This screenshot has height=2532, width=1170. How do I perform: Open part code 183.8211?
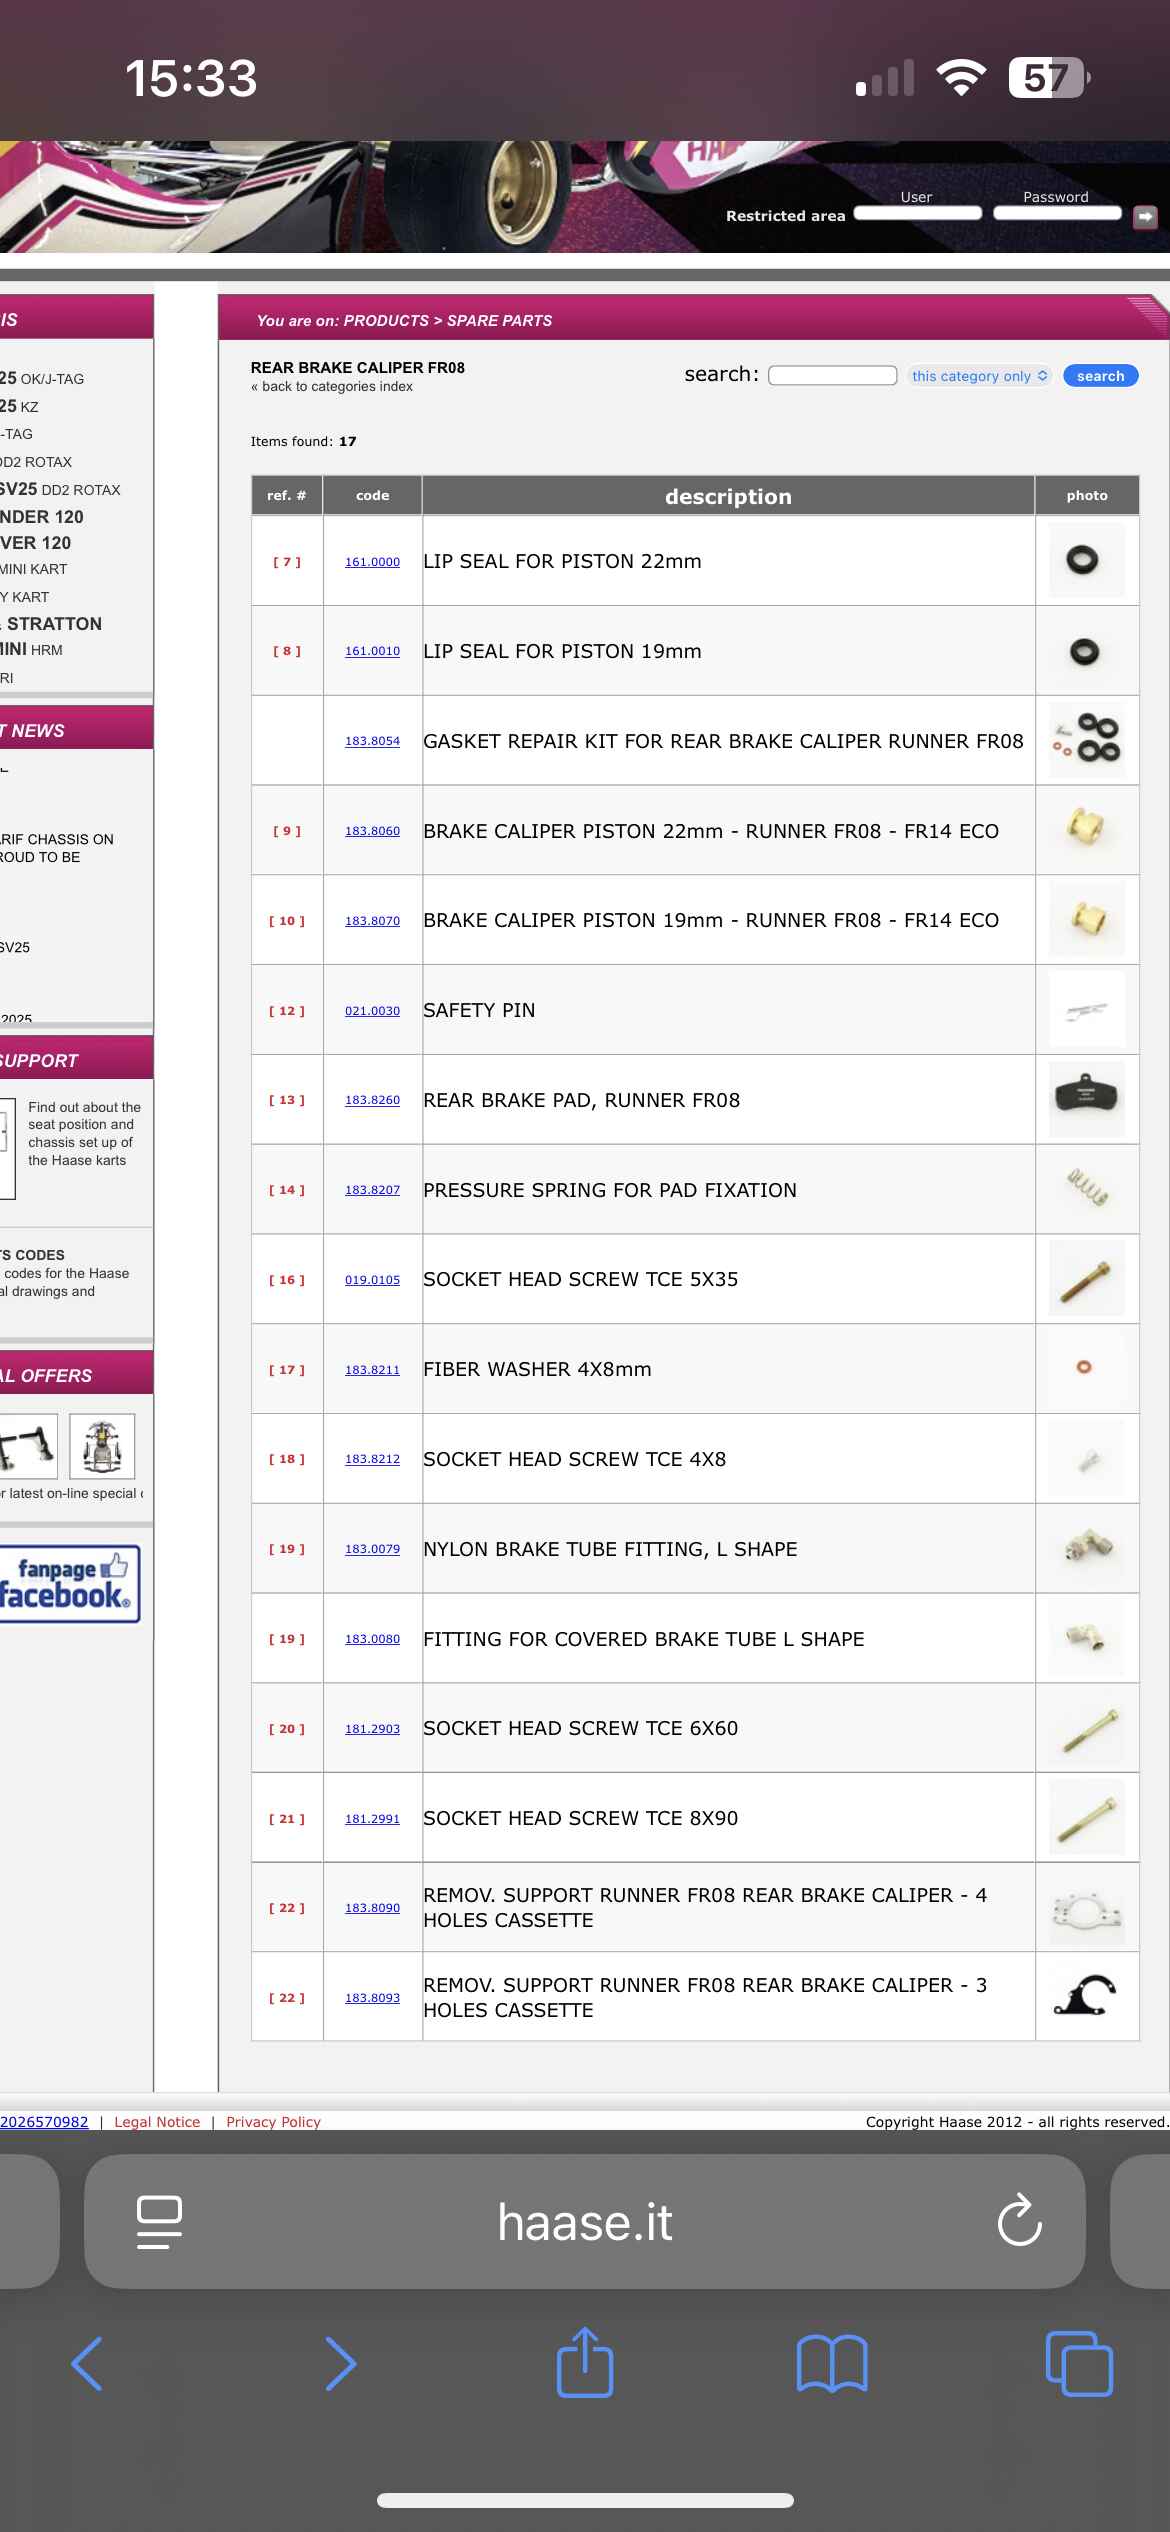tap(372, 1370)
